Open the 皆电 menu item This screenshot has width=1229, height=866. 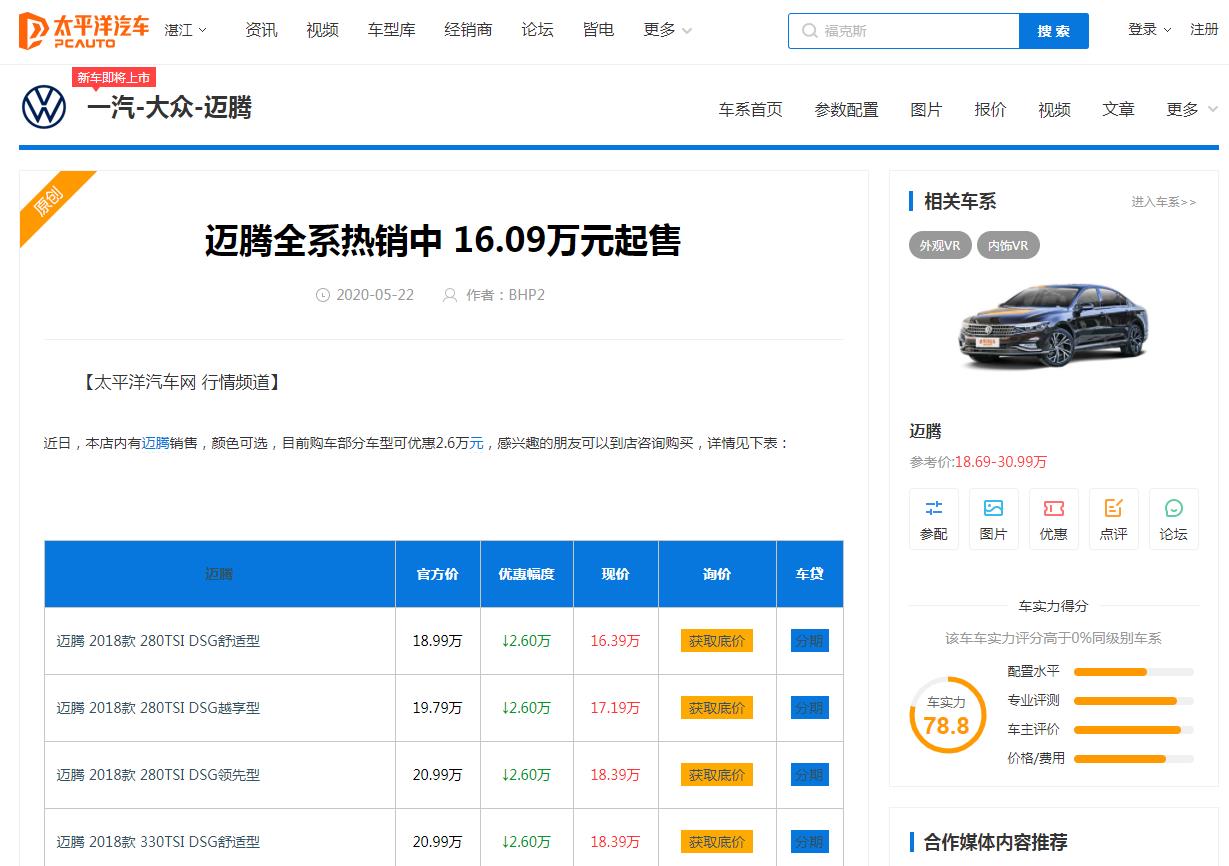(x=598, y=30)
